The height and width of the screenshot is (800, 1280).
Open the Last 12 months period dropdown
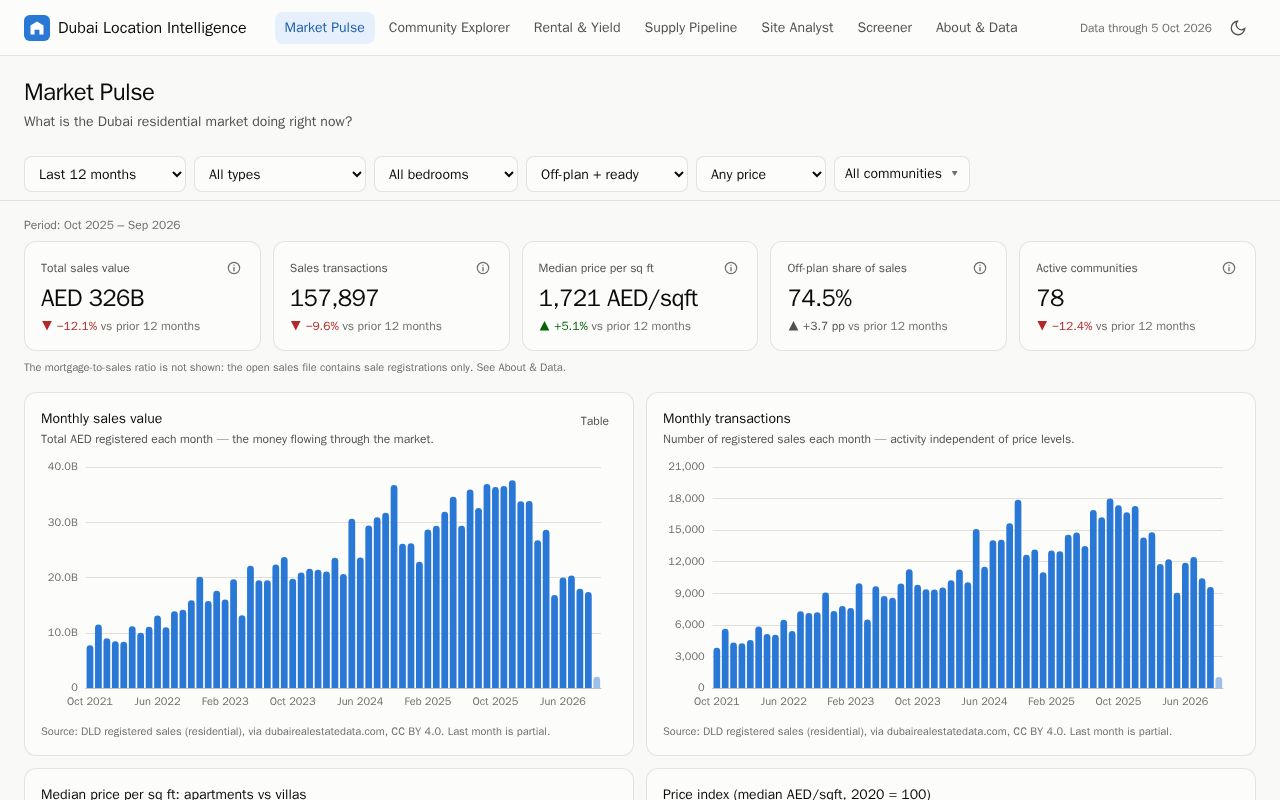105,174
